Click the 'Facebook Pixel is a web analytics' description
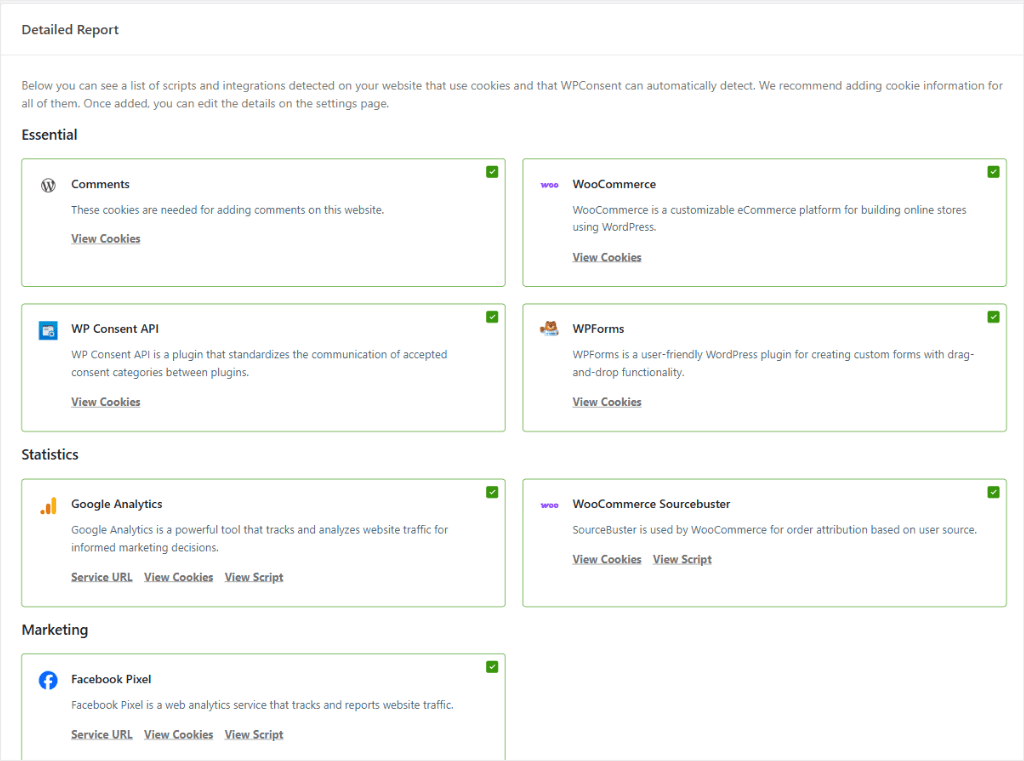Image resolution: width=1024 pixels, height=761 pixels. coord(262,705)
